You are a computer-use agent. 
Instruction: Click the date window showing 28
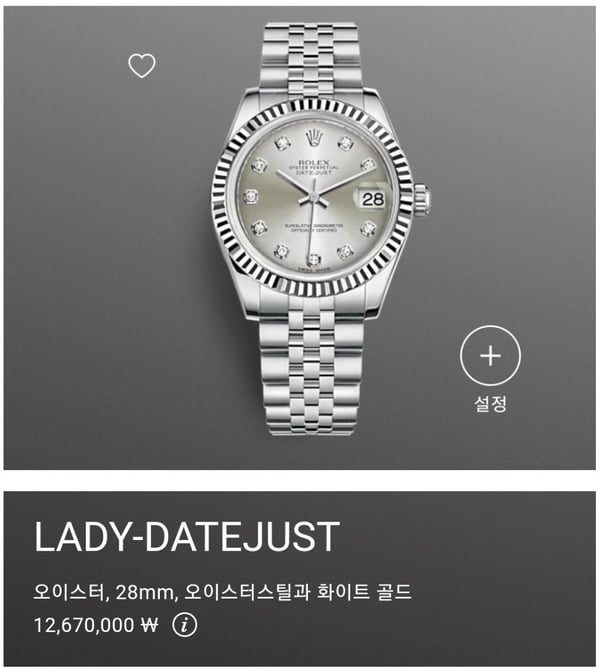click(372, 199)
